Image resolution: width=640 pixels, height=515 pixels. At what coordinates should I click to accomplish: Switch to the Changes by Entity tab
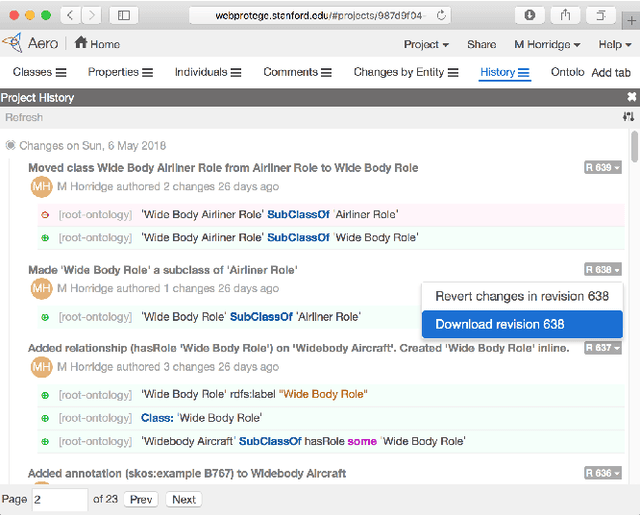(x=398, y=72)
